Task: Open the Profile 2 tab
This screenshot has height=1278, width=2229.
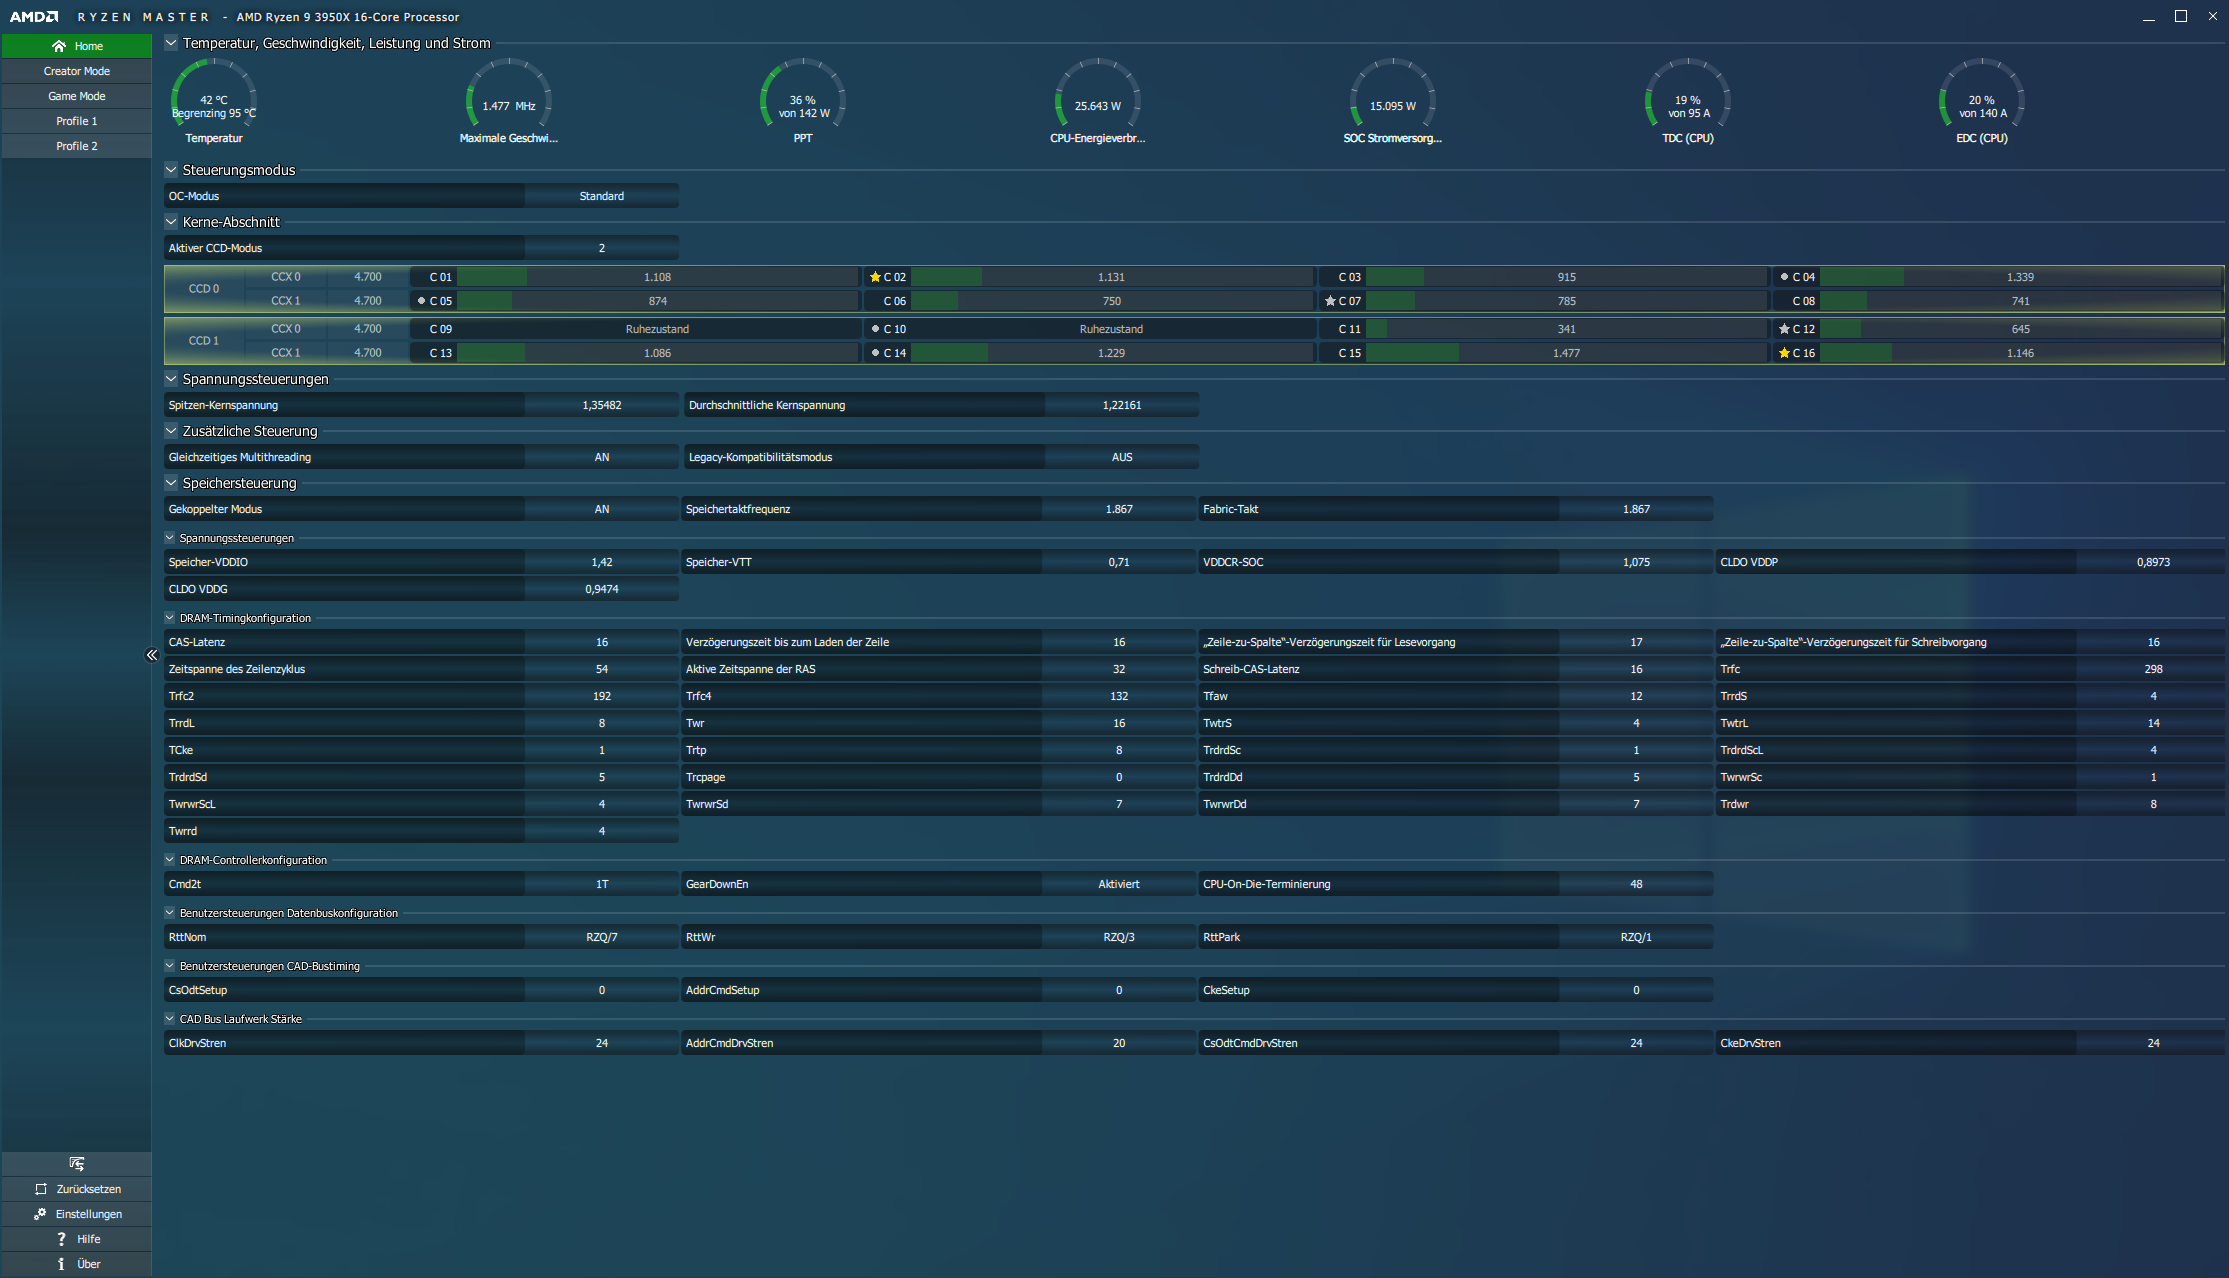Action: (77, 146)
